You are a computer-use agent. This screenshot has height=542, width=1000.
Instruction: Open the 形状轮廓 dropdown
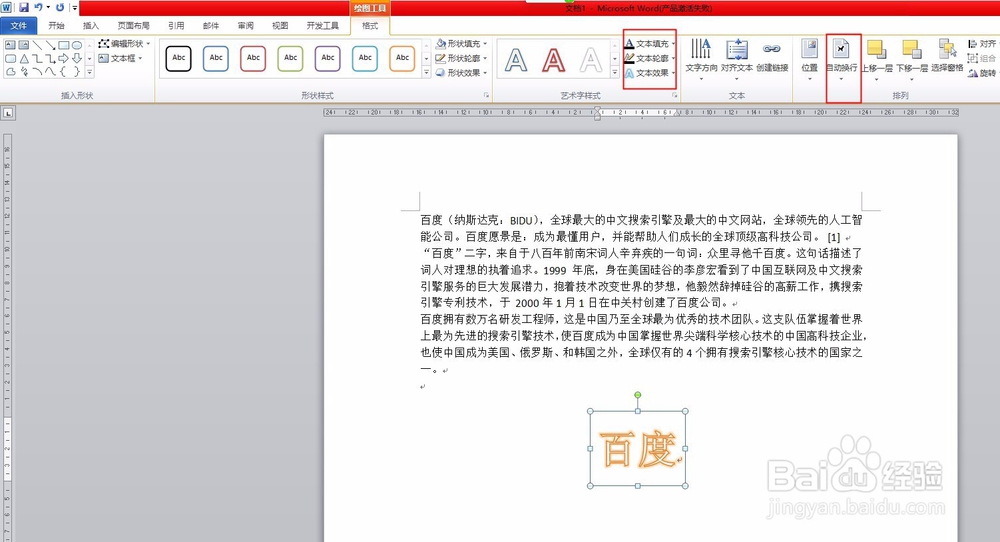(462, 58)
